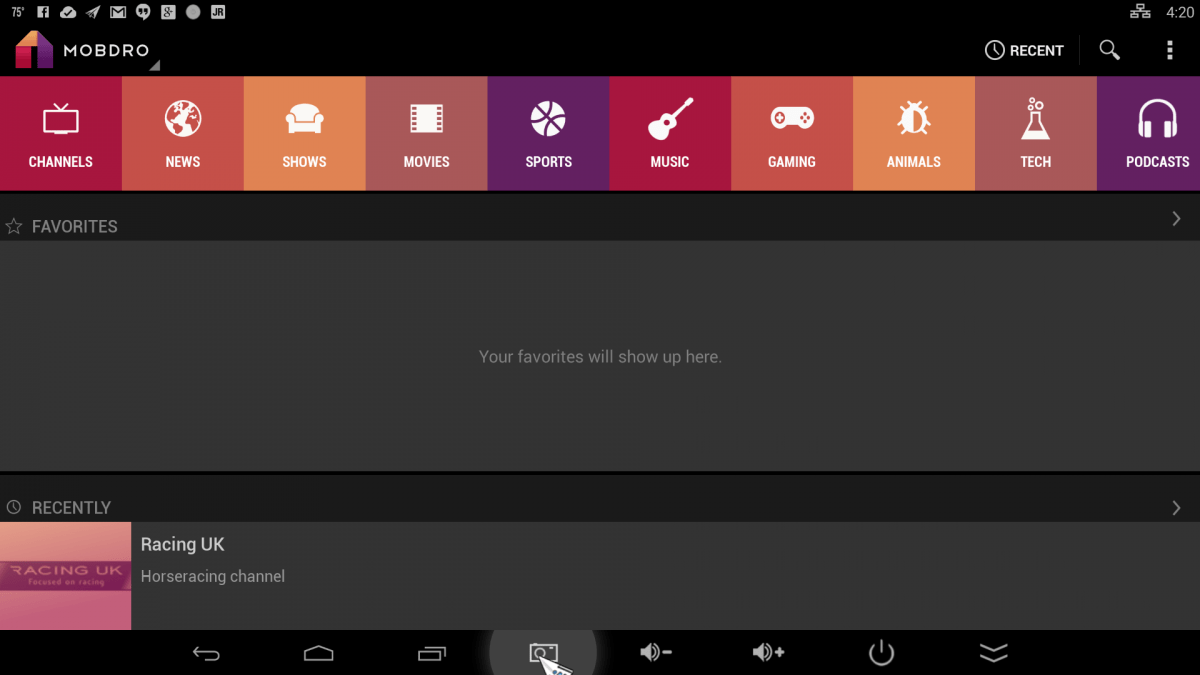Select the Sports category
Image resolution: width=1200 pixels, height=675 pixels.
click(548, 133)
